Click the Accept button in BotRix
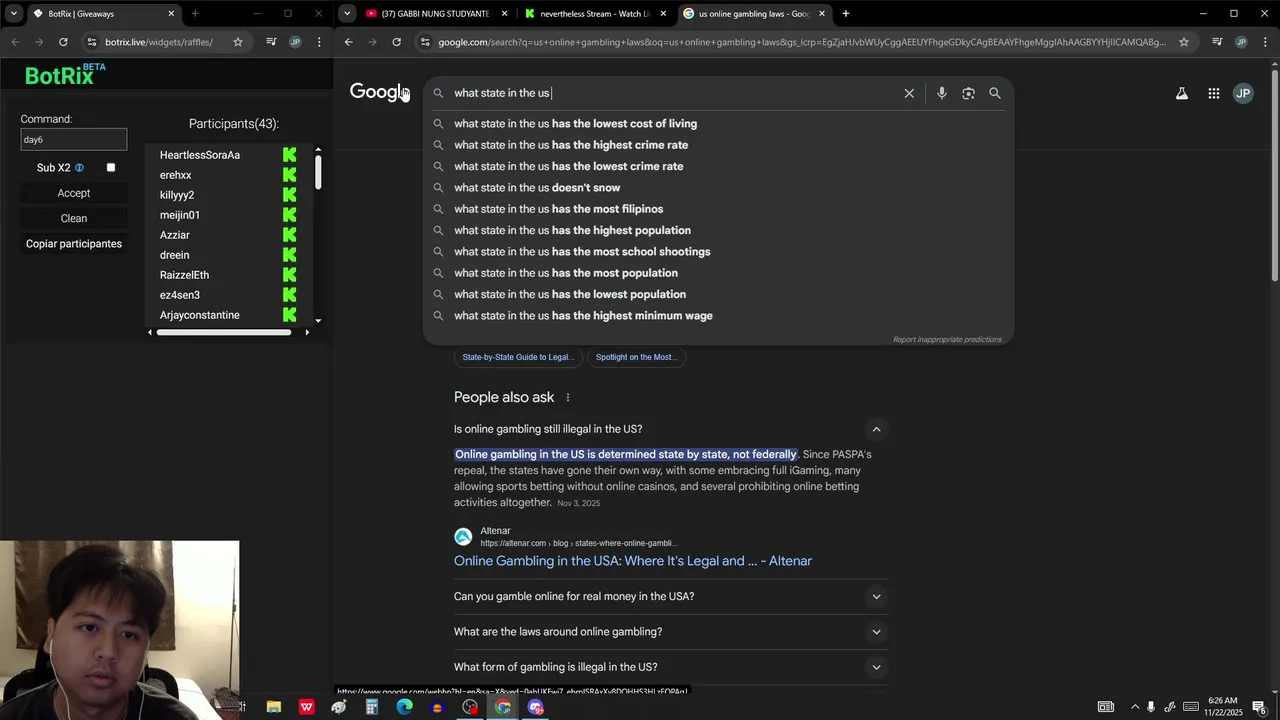Screen dimensions: 1280x720 pyautogui.click(x=74, y=193)
